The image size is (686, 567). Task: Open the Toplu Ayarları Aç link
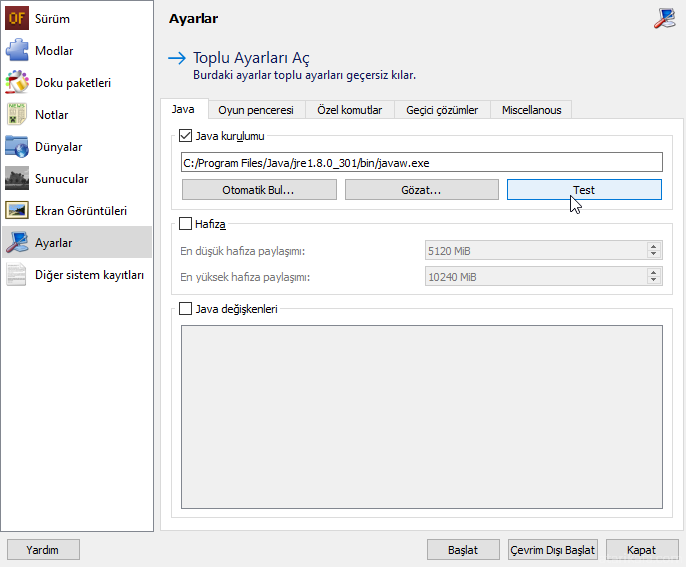pyautogui.click(x=251, y=58)
